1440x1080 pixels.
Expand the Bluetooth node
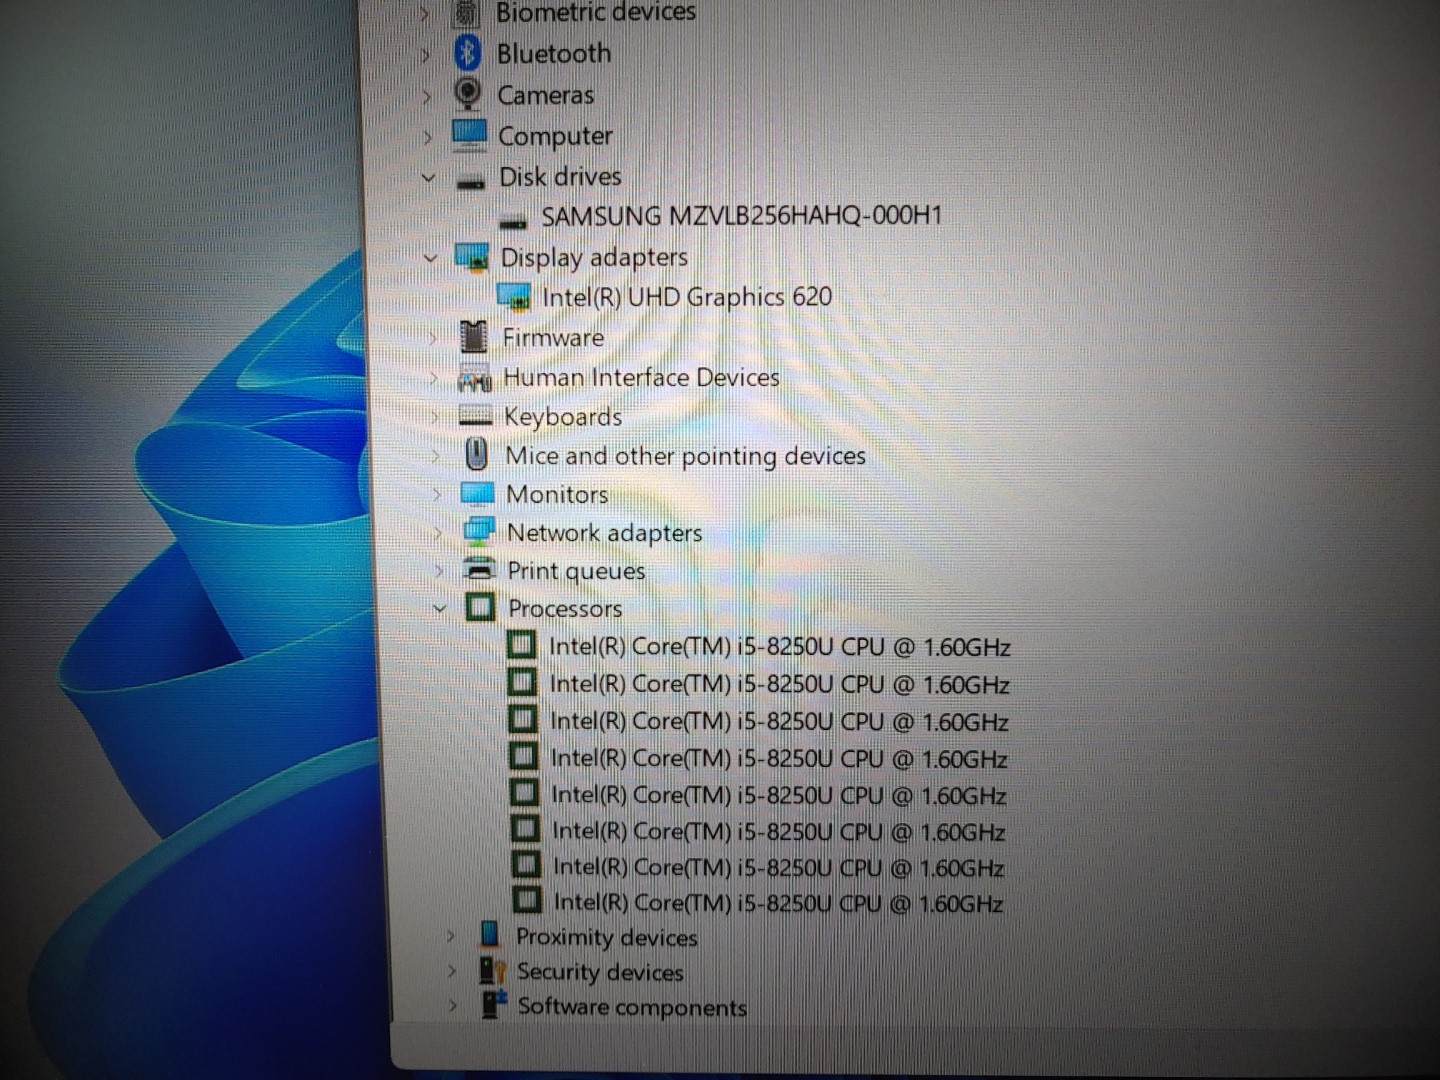(x=426, y=54)
